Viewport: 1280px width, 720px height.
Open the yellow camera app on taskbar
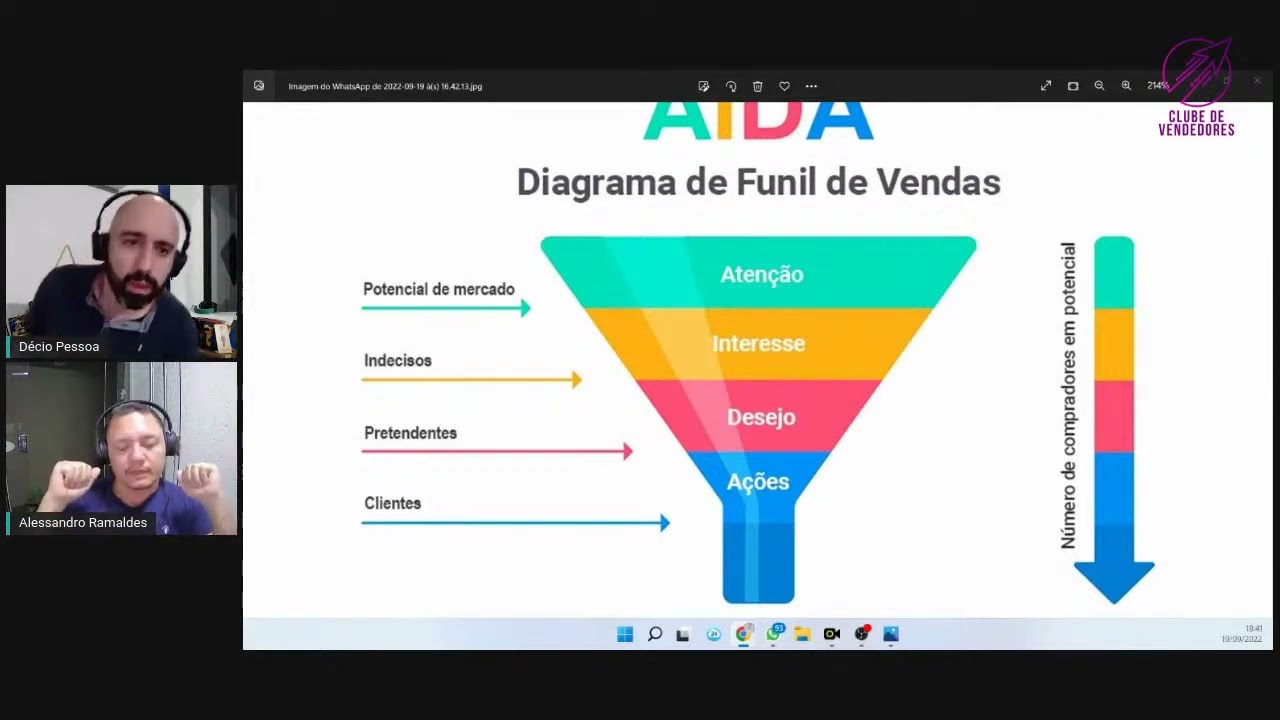pos(832,634)
